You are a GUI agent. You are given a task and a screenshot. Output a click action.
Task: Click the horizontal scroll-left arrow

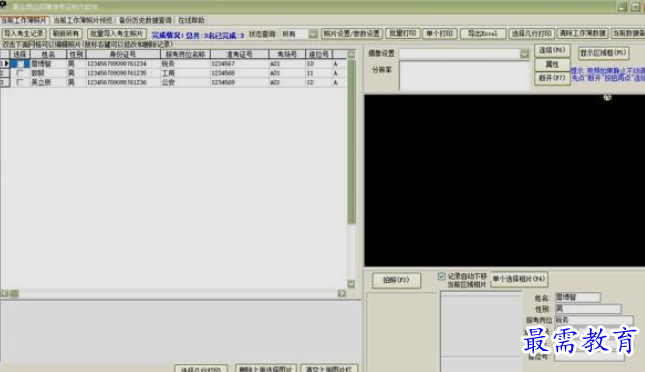5,293
